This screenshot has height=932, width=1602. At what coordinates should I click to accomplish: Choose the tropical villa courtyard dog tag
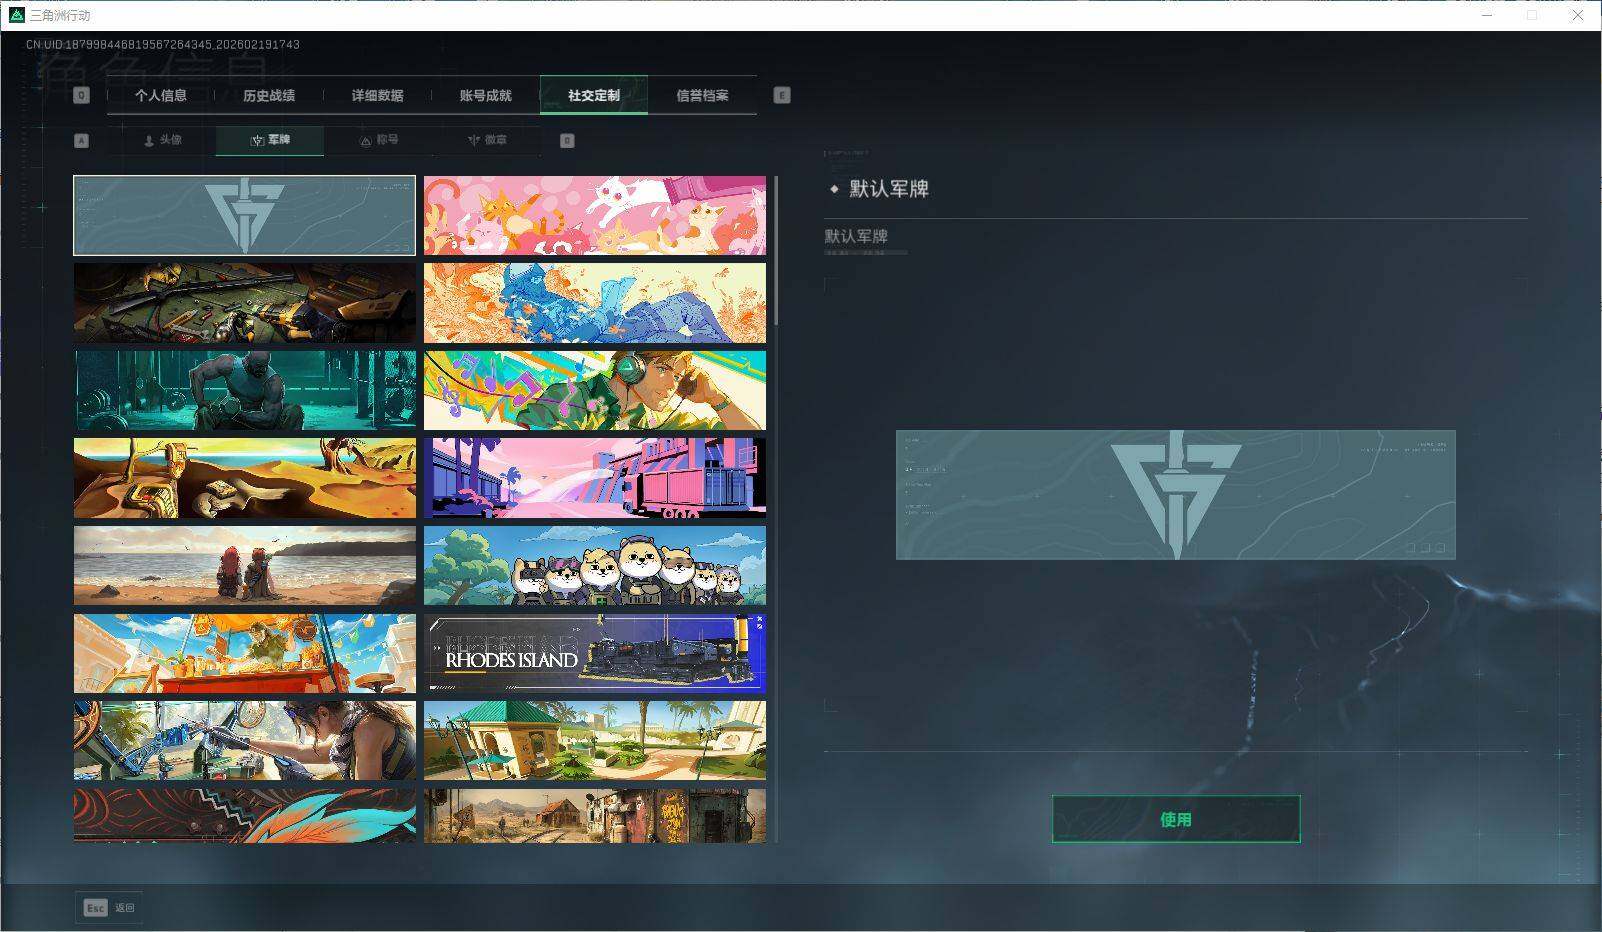click(x=595, y=741)
